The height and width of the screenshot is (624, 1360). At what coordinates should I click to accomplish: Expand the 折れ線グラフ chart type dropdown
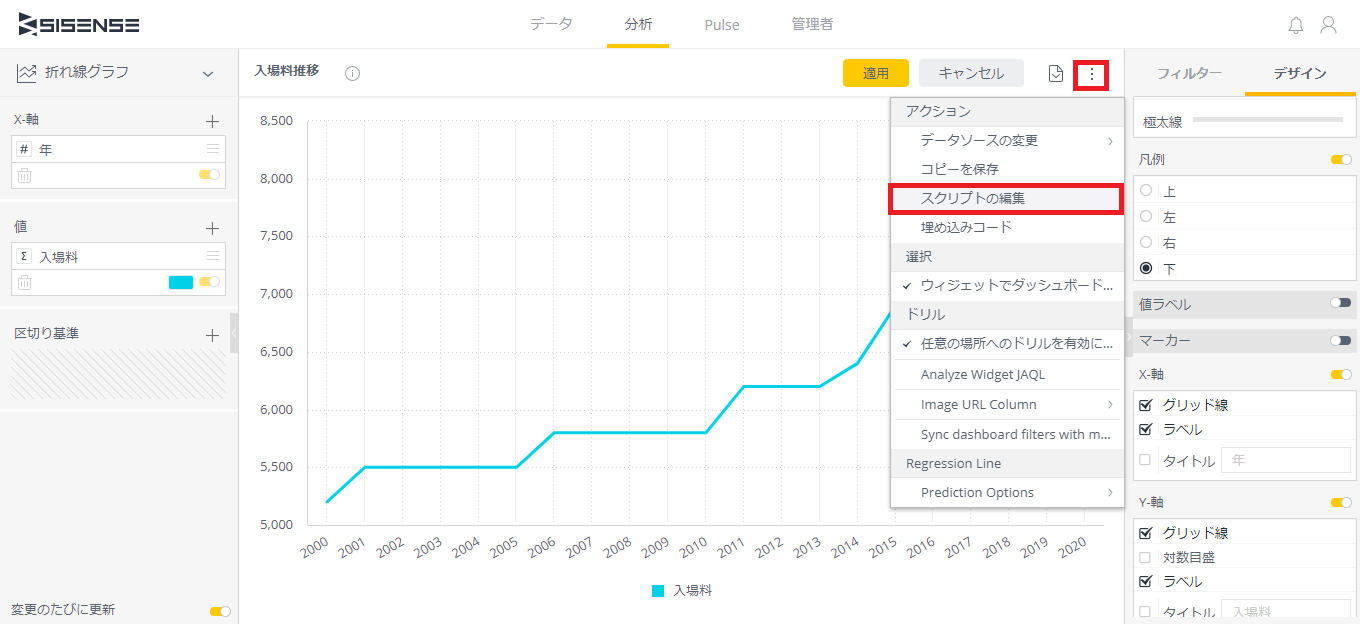[x=208, y=73]
